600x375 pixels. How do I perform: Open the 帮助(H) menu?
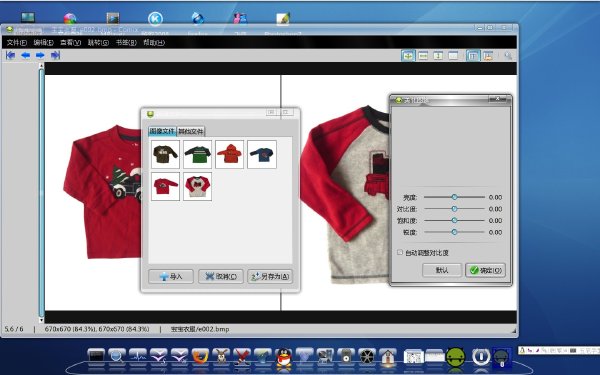coord(154,42)
